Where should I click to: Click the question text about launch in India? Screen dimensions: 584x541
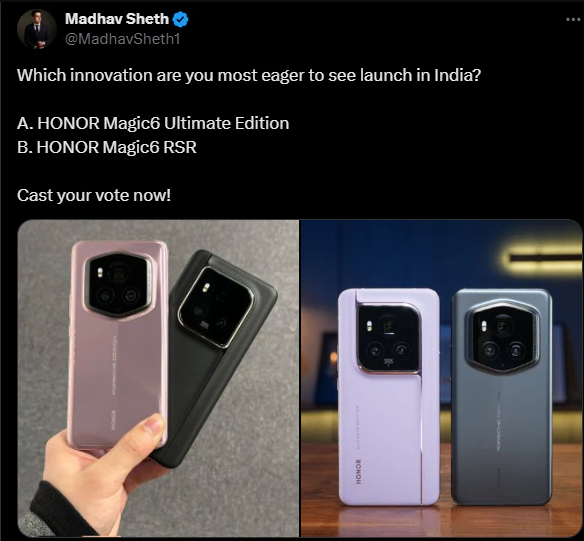tap(249, 75)
